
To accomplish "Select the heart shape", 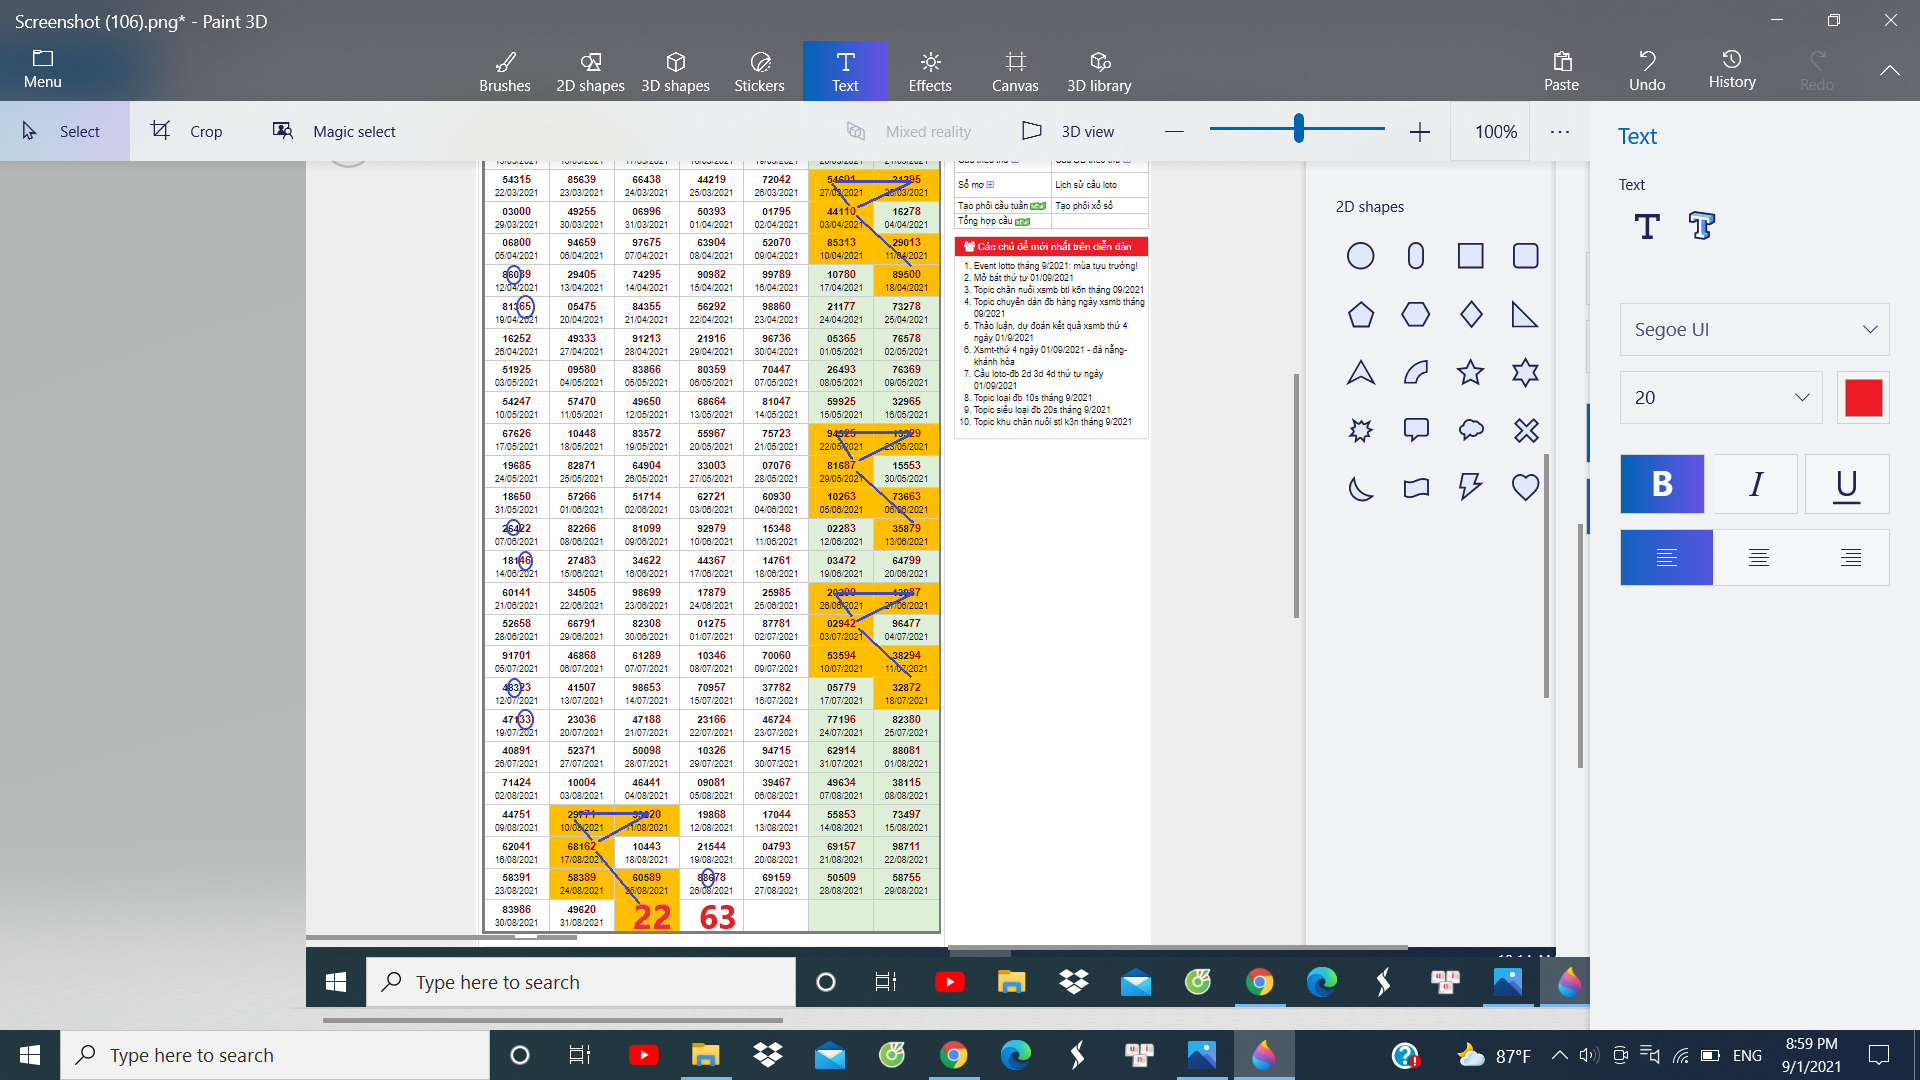I will (1525, 487).
